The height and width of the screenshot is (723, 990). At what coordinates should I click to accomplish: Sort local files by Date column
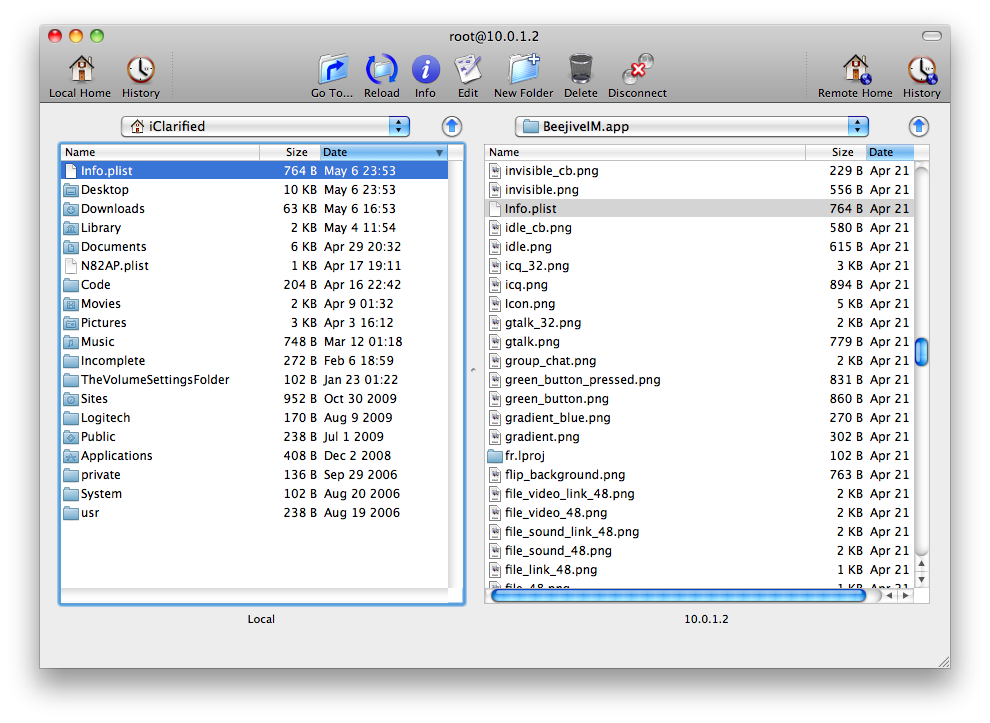coord(380,152)
